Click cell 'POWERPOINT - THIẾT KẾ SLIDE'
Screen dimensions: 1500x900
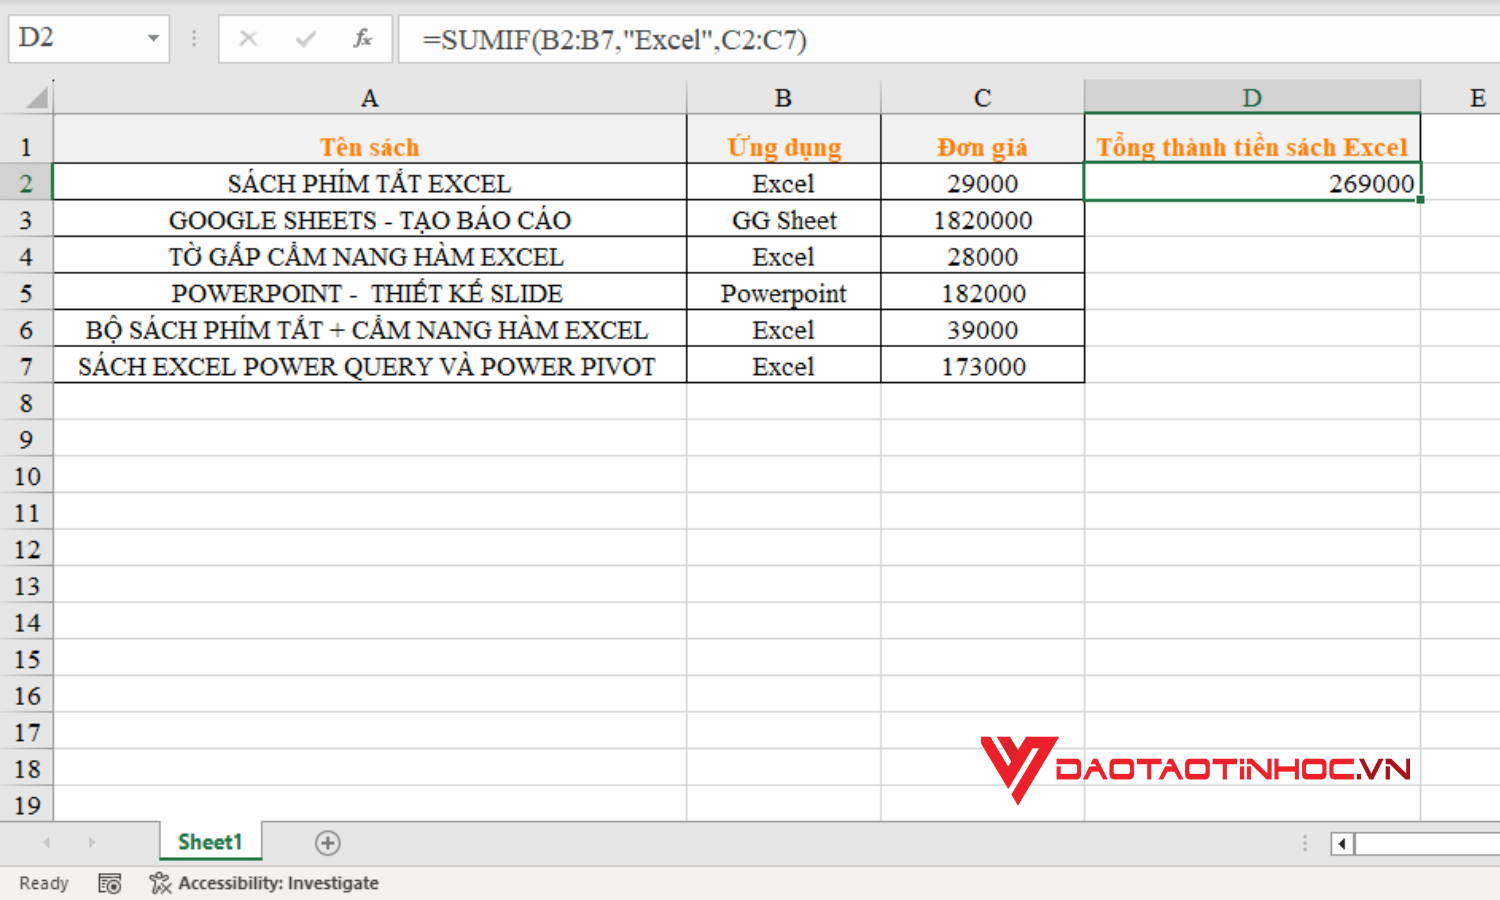(x=370, y=293)
